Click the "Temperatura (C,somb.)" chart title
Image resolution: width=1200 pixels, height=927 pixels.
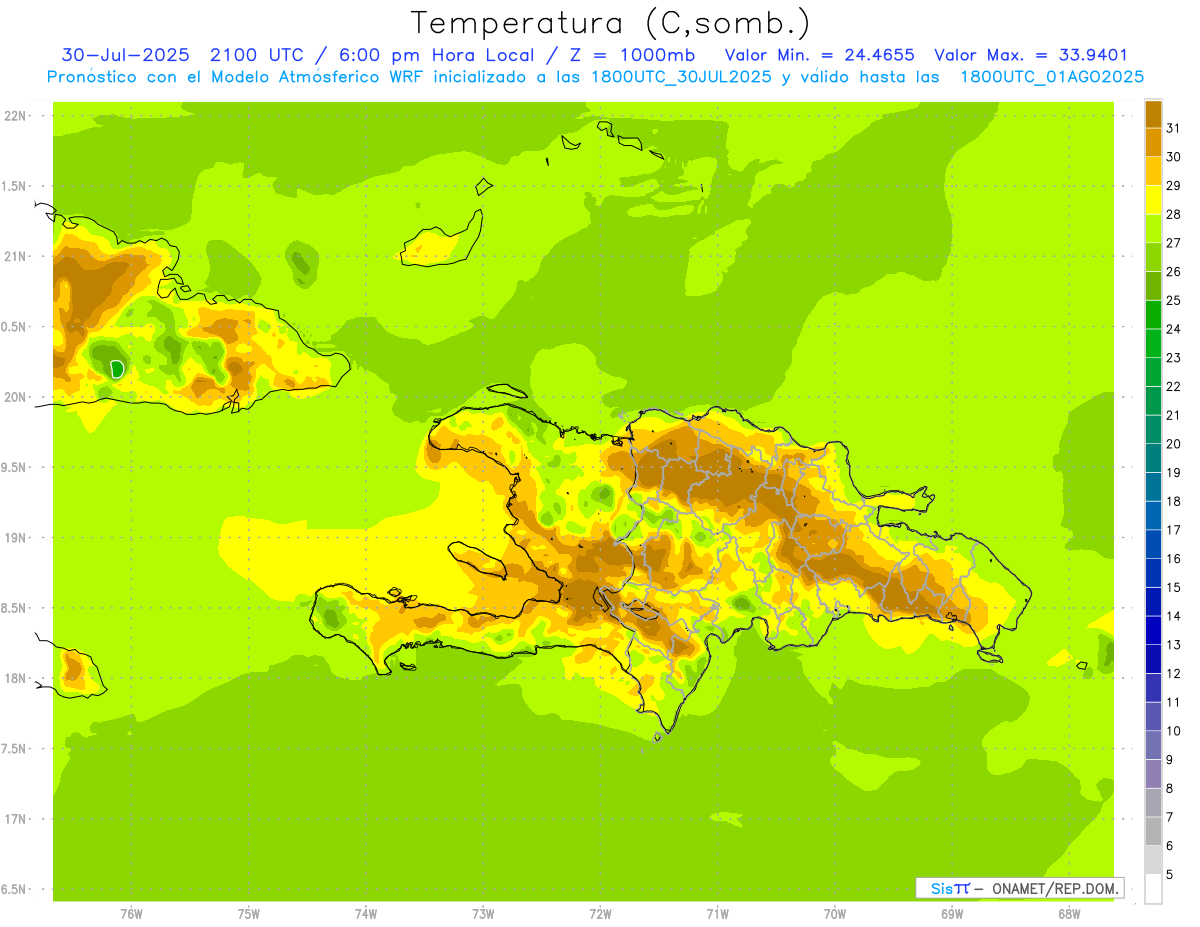610,23
